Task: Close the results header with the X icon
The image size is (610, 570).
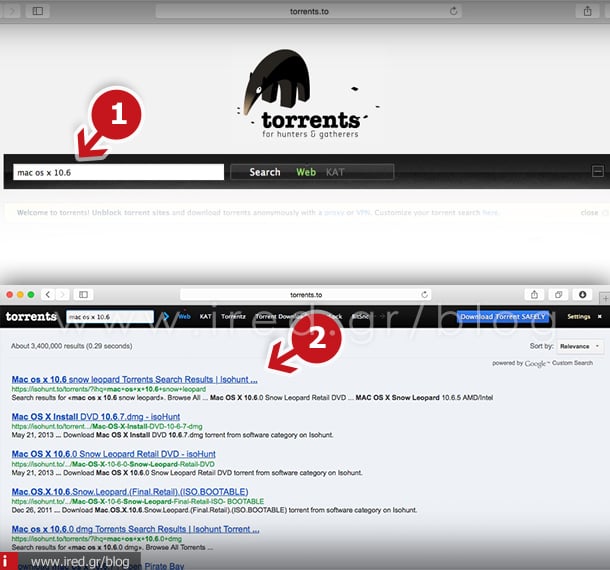Action: 599,316
